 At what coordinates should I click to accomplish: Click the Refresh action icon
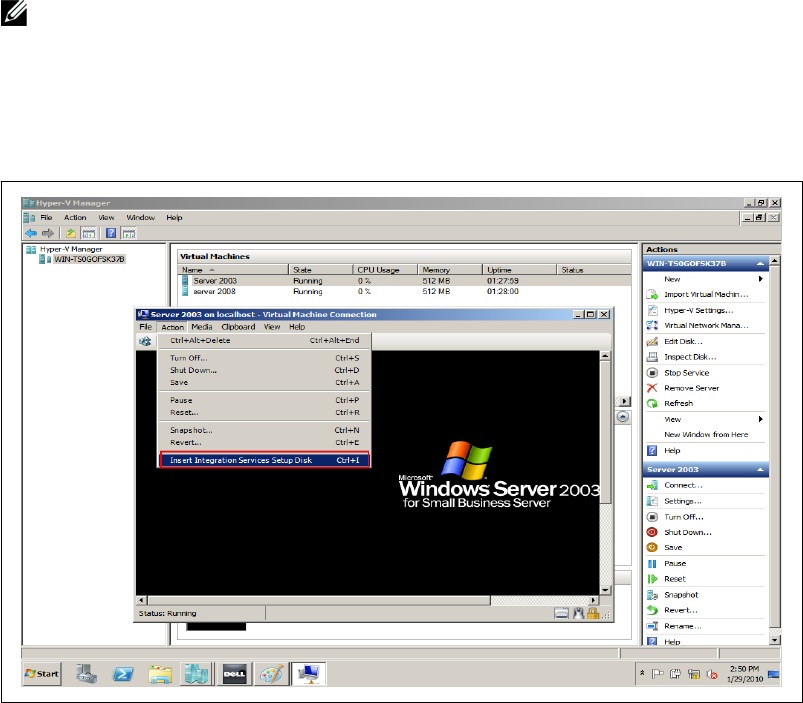[652, 403]
